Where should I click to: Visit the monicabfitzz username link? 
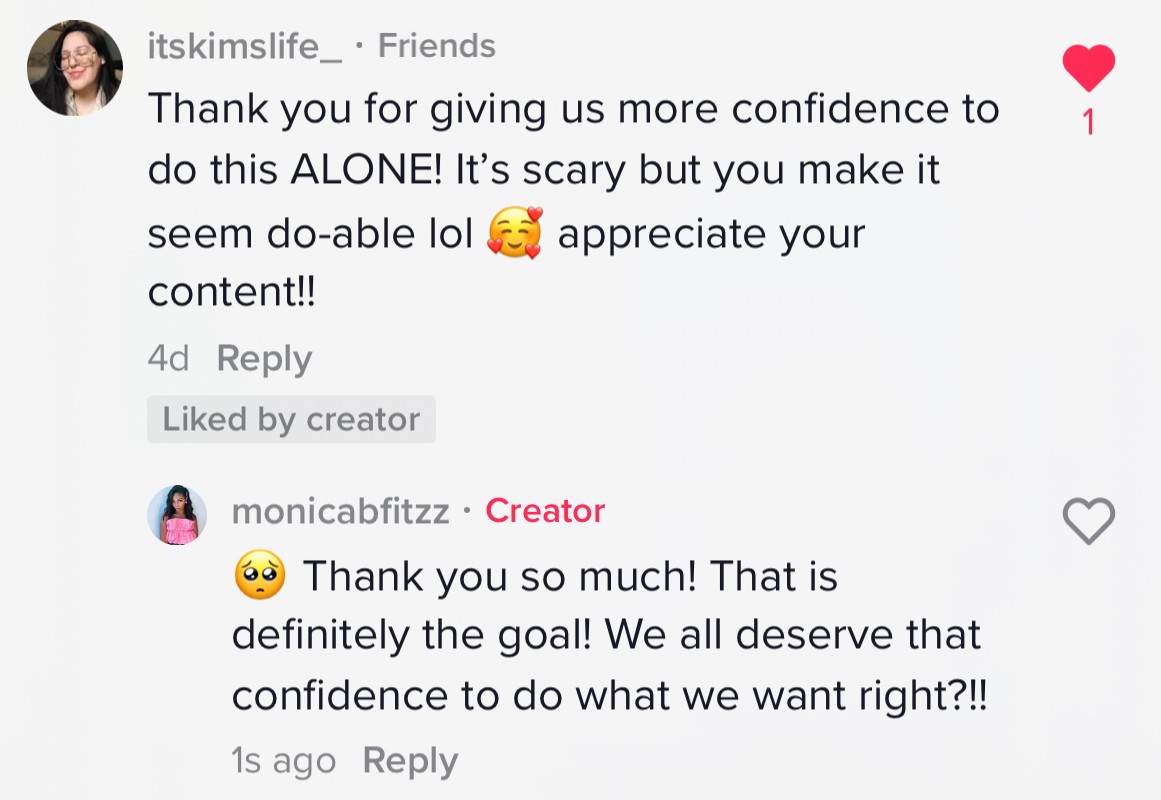[340, 511]
